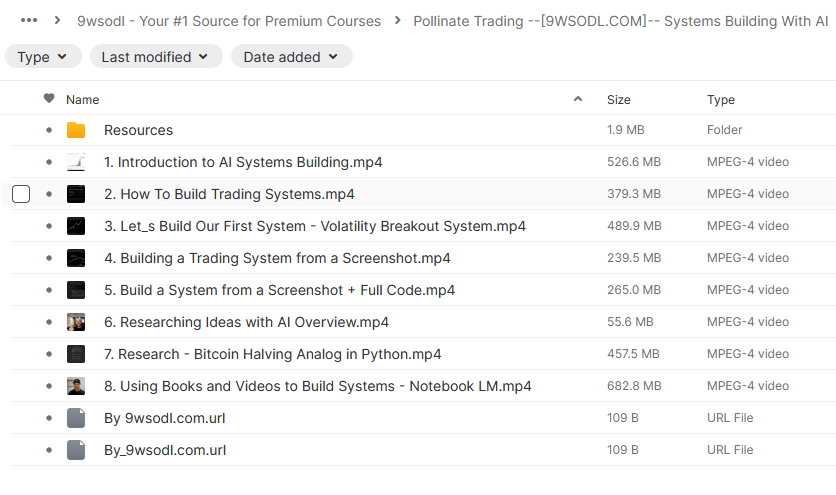Image resolution: width=836 pixels, height=495 pixels.
Task: Click thumbnail of 5. Build a System from a Screenshot + Full Code
Action: coord(76,290)
